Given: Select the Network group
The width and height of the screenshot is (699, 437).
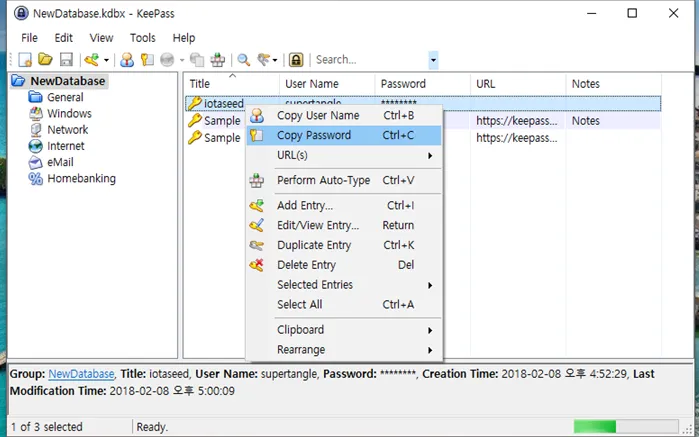Looking at the screenshot, I should [68, 130].
